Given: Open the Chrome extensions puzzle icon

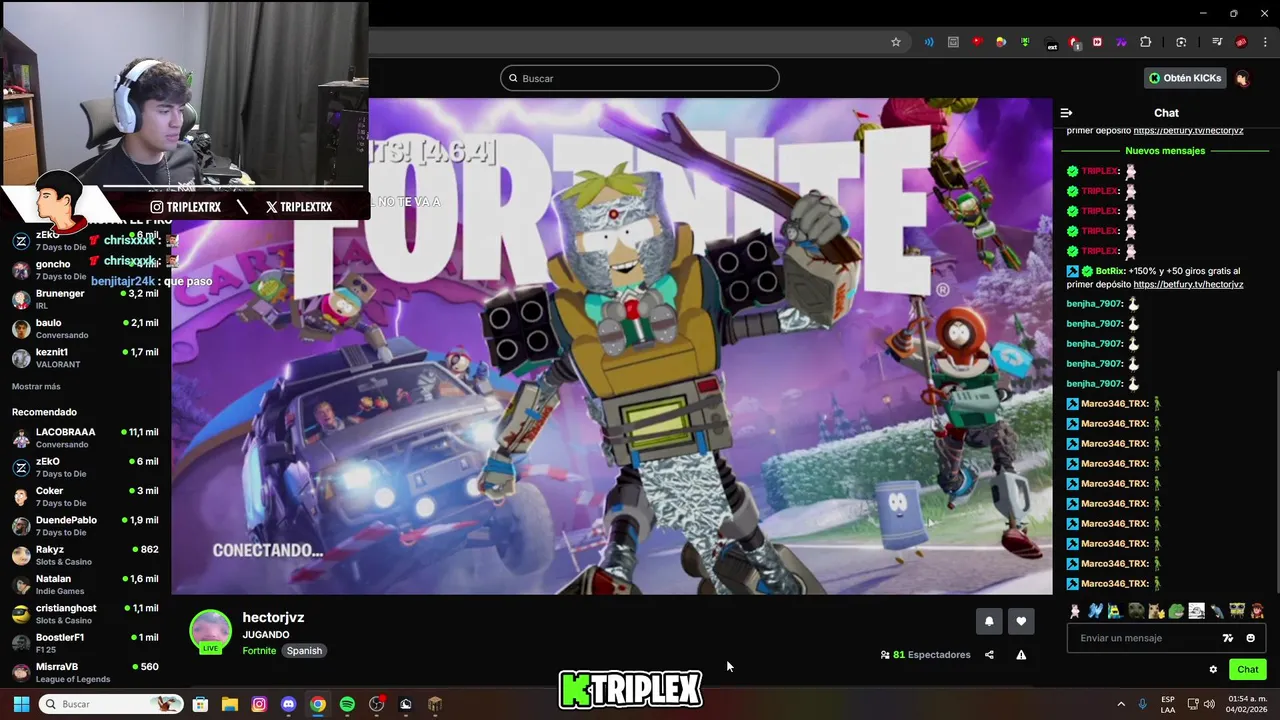Looking at the screenshot, I should 1146,42.
